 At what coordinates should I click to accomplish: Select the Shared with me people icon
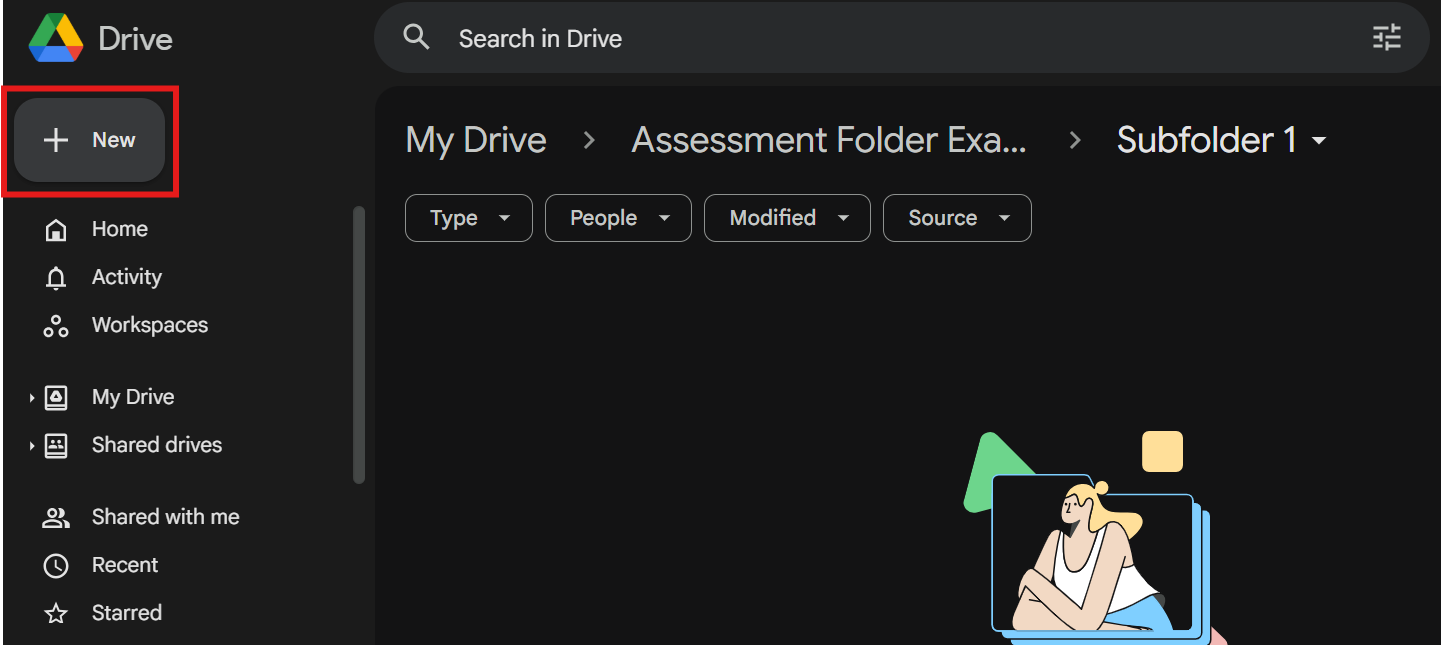56,517
